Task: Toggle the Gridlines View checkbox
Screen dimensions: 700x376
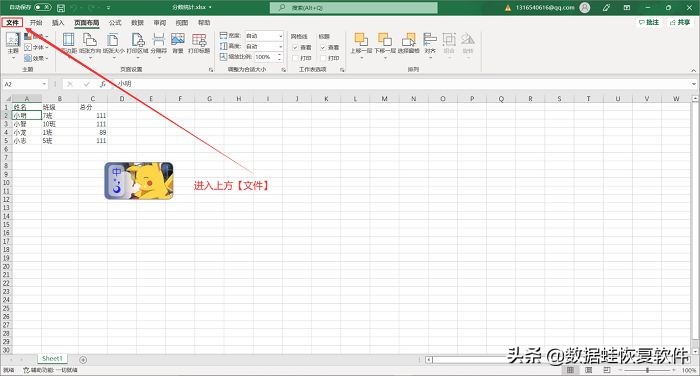Action: coord(295,47)
